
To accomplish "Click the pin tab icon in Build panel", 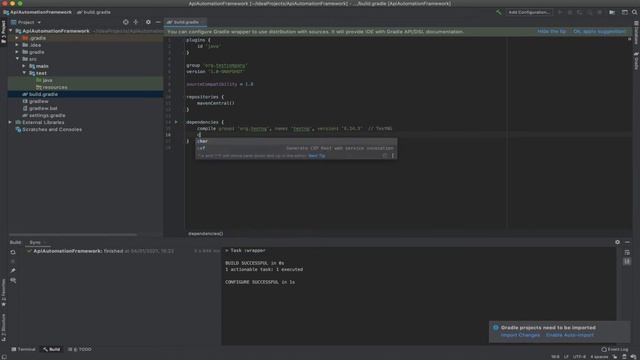I will pos(13,271).
